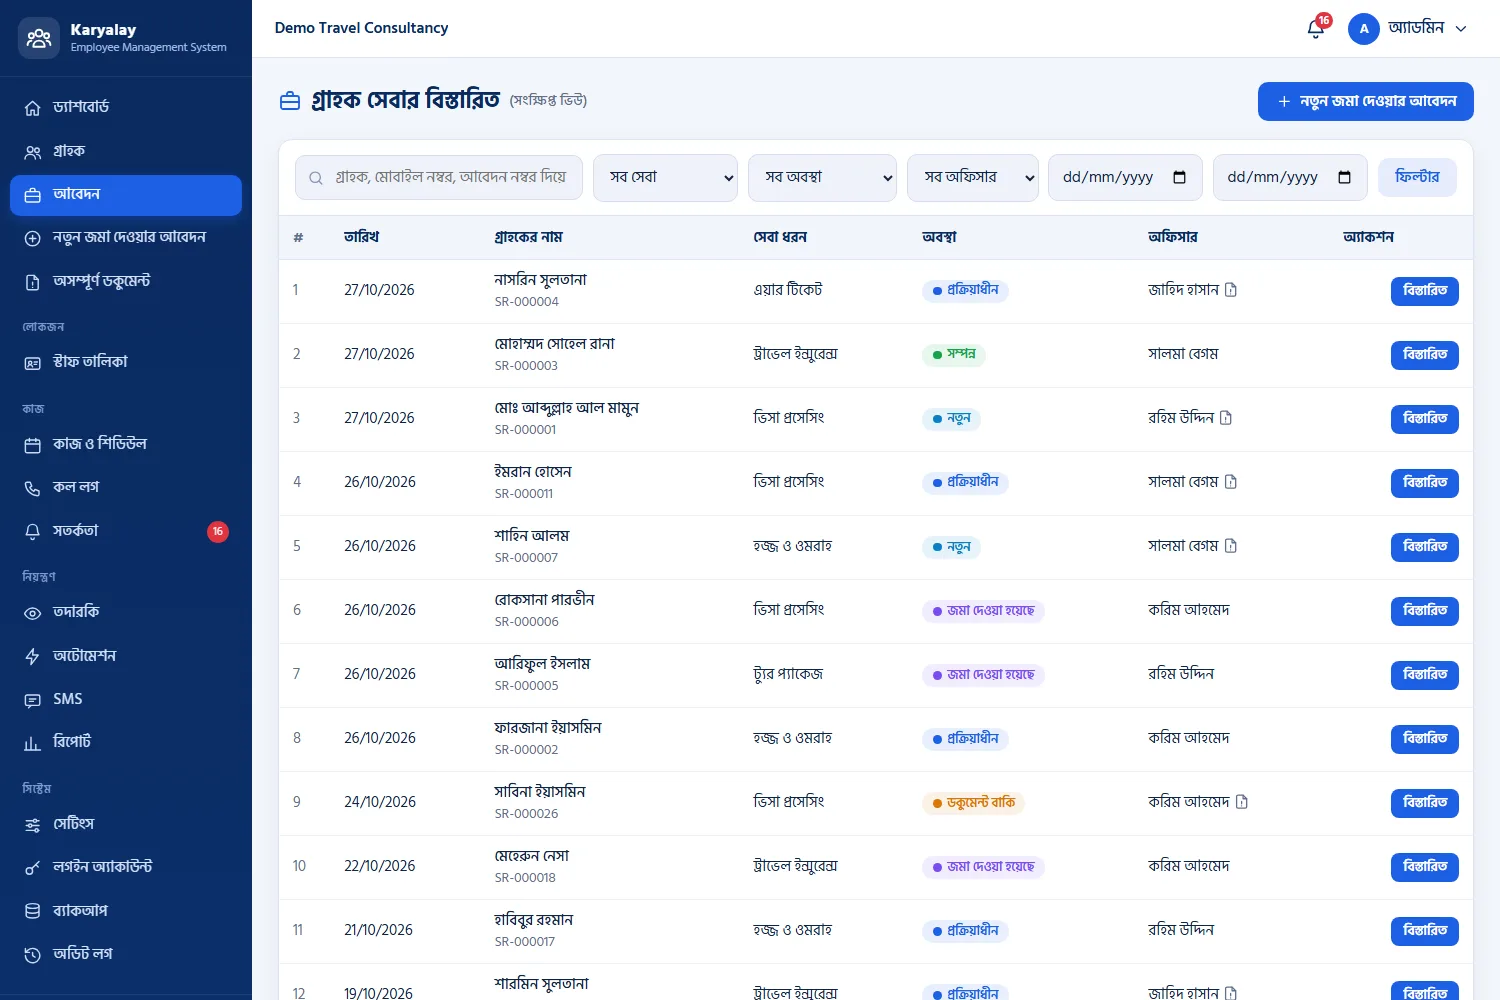
Task: Click the admin avatar circle 'A'
Action: click(x=1364, y=29)
